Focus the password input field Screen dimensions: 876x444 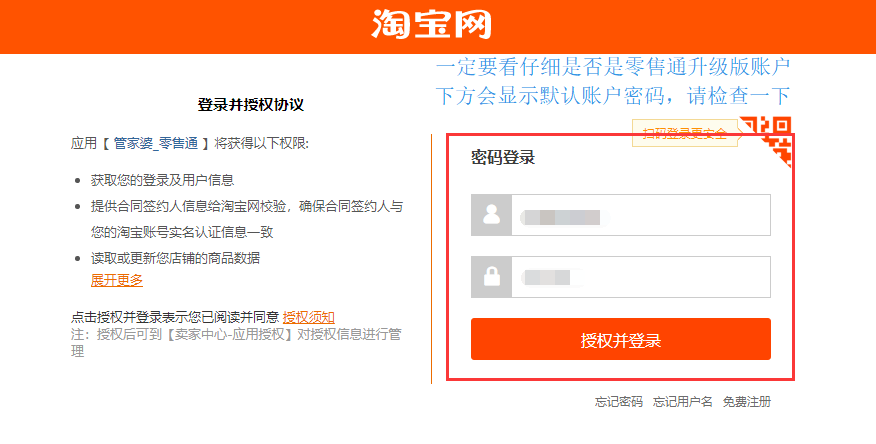(641, 277)
